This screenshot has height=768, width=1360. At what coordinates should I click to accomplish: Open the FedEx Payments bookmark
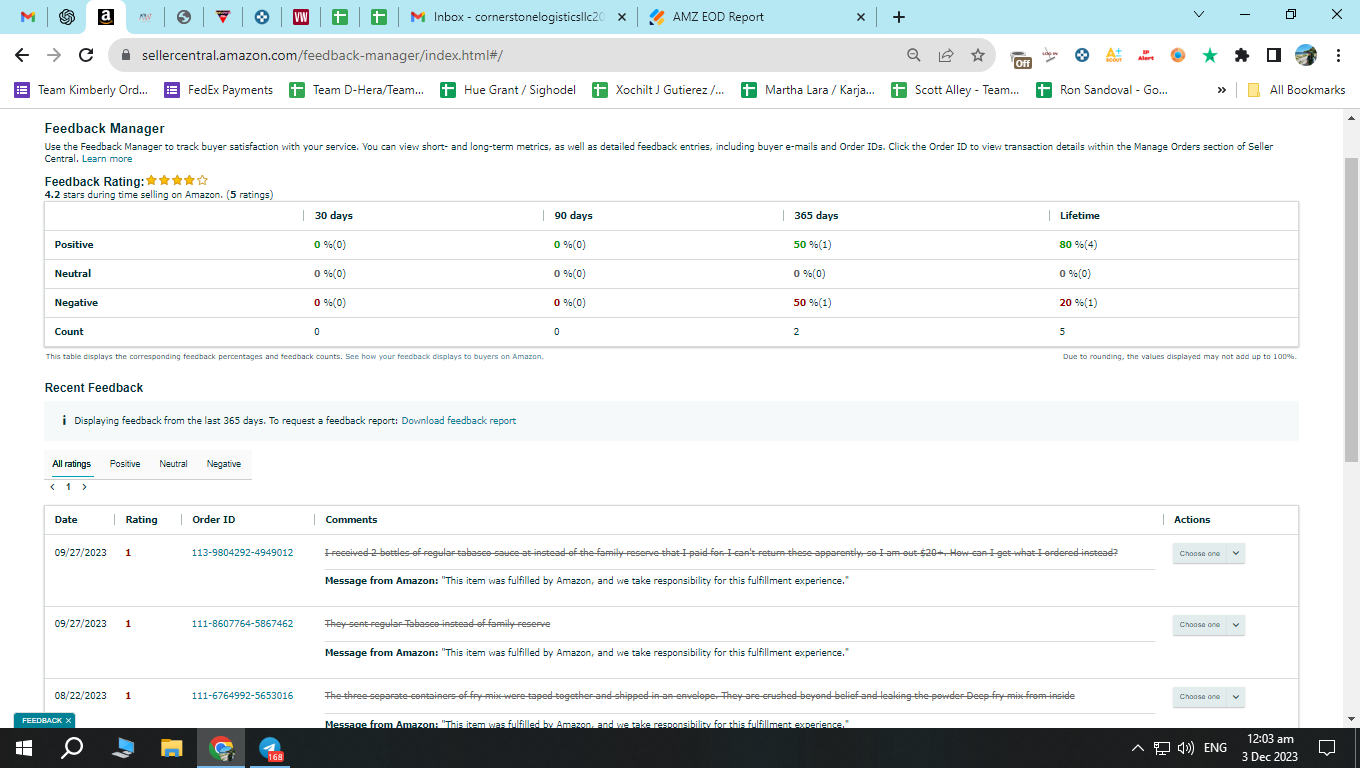tap(219, 90)
